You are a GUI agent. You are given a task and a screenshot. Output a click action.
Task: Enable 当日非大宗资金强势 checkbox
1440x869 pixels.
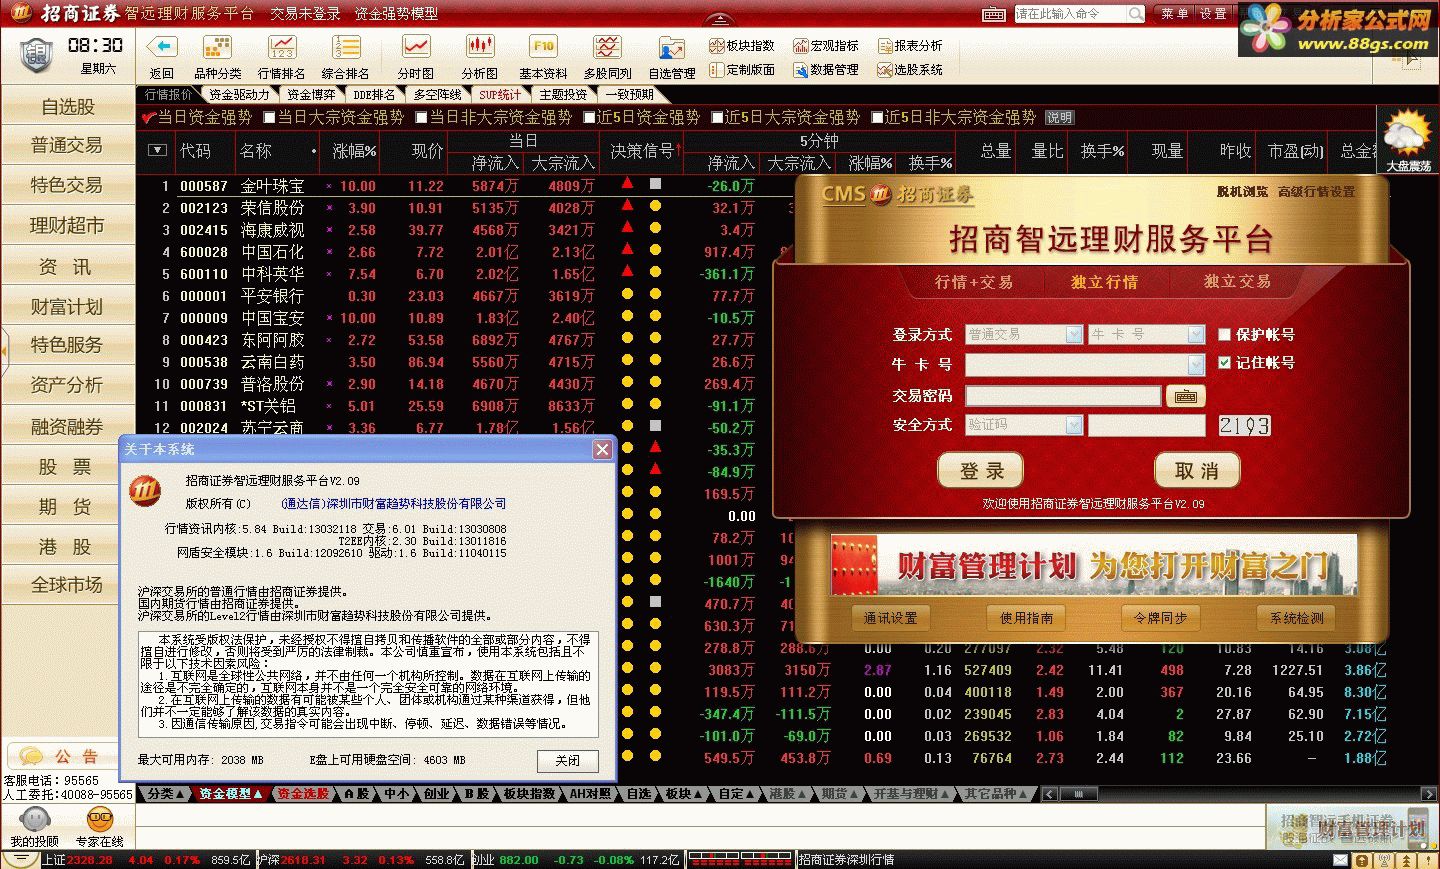[421, 117]
